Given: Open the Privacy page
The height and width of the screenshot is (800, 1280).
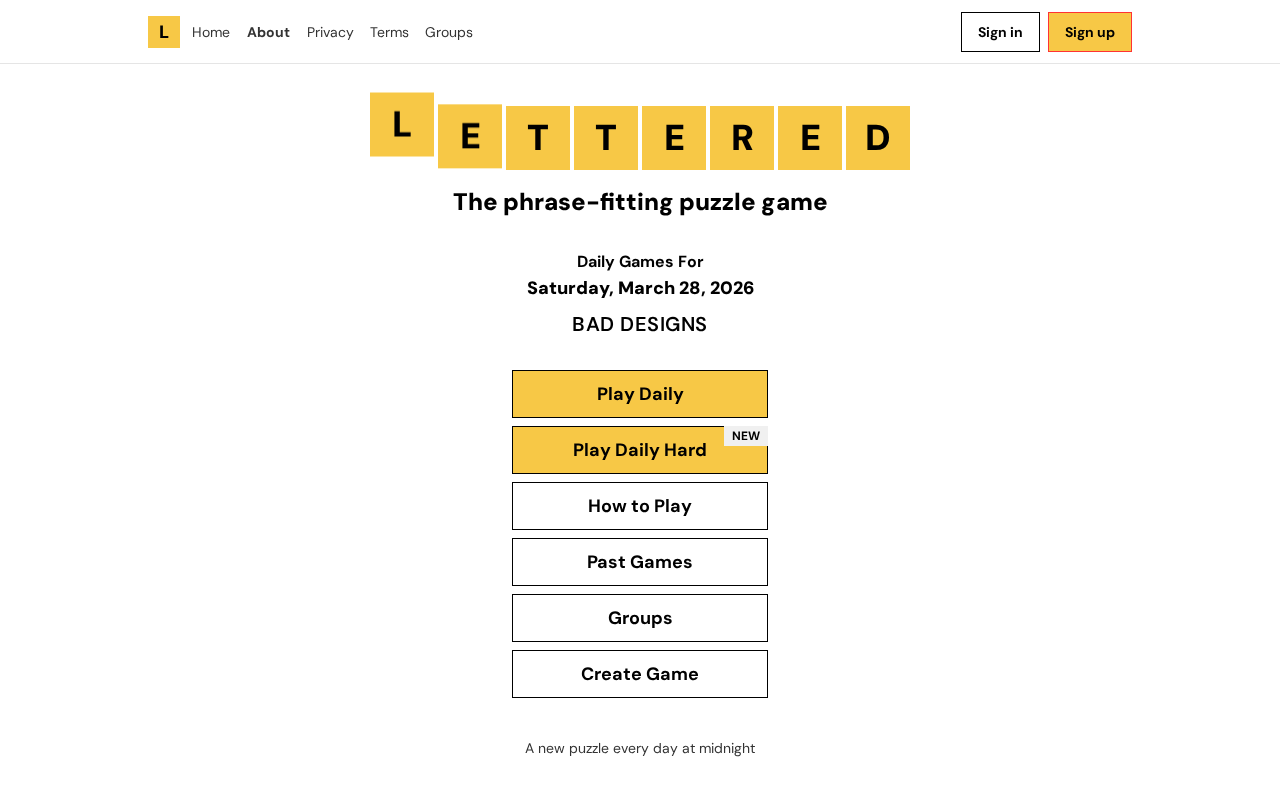Looking at the screenshot, I should [330, 32].
